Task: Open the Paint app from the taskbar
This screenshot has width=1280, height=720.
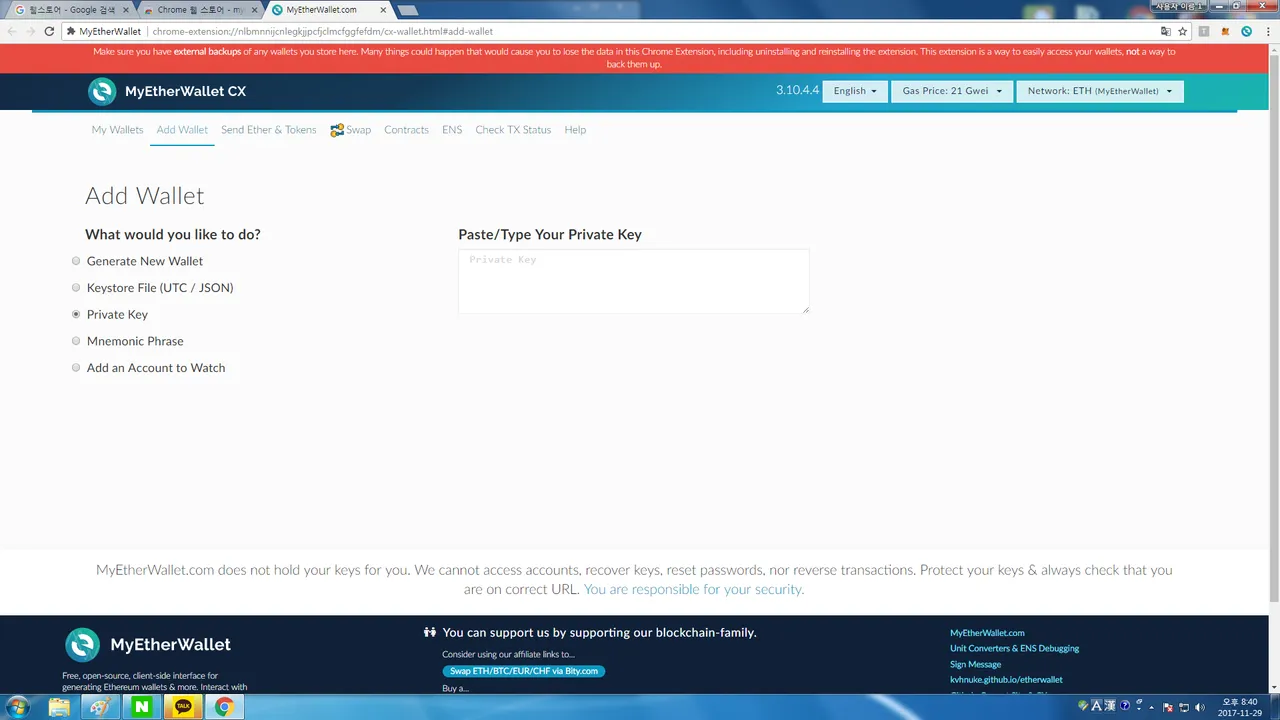Action: pyautogui.click(x=100, y=707)
